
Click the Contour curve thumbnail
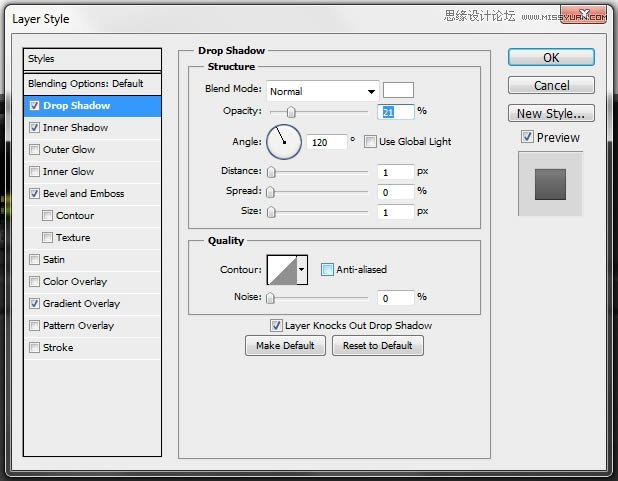pos(282,270)
